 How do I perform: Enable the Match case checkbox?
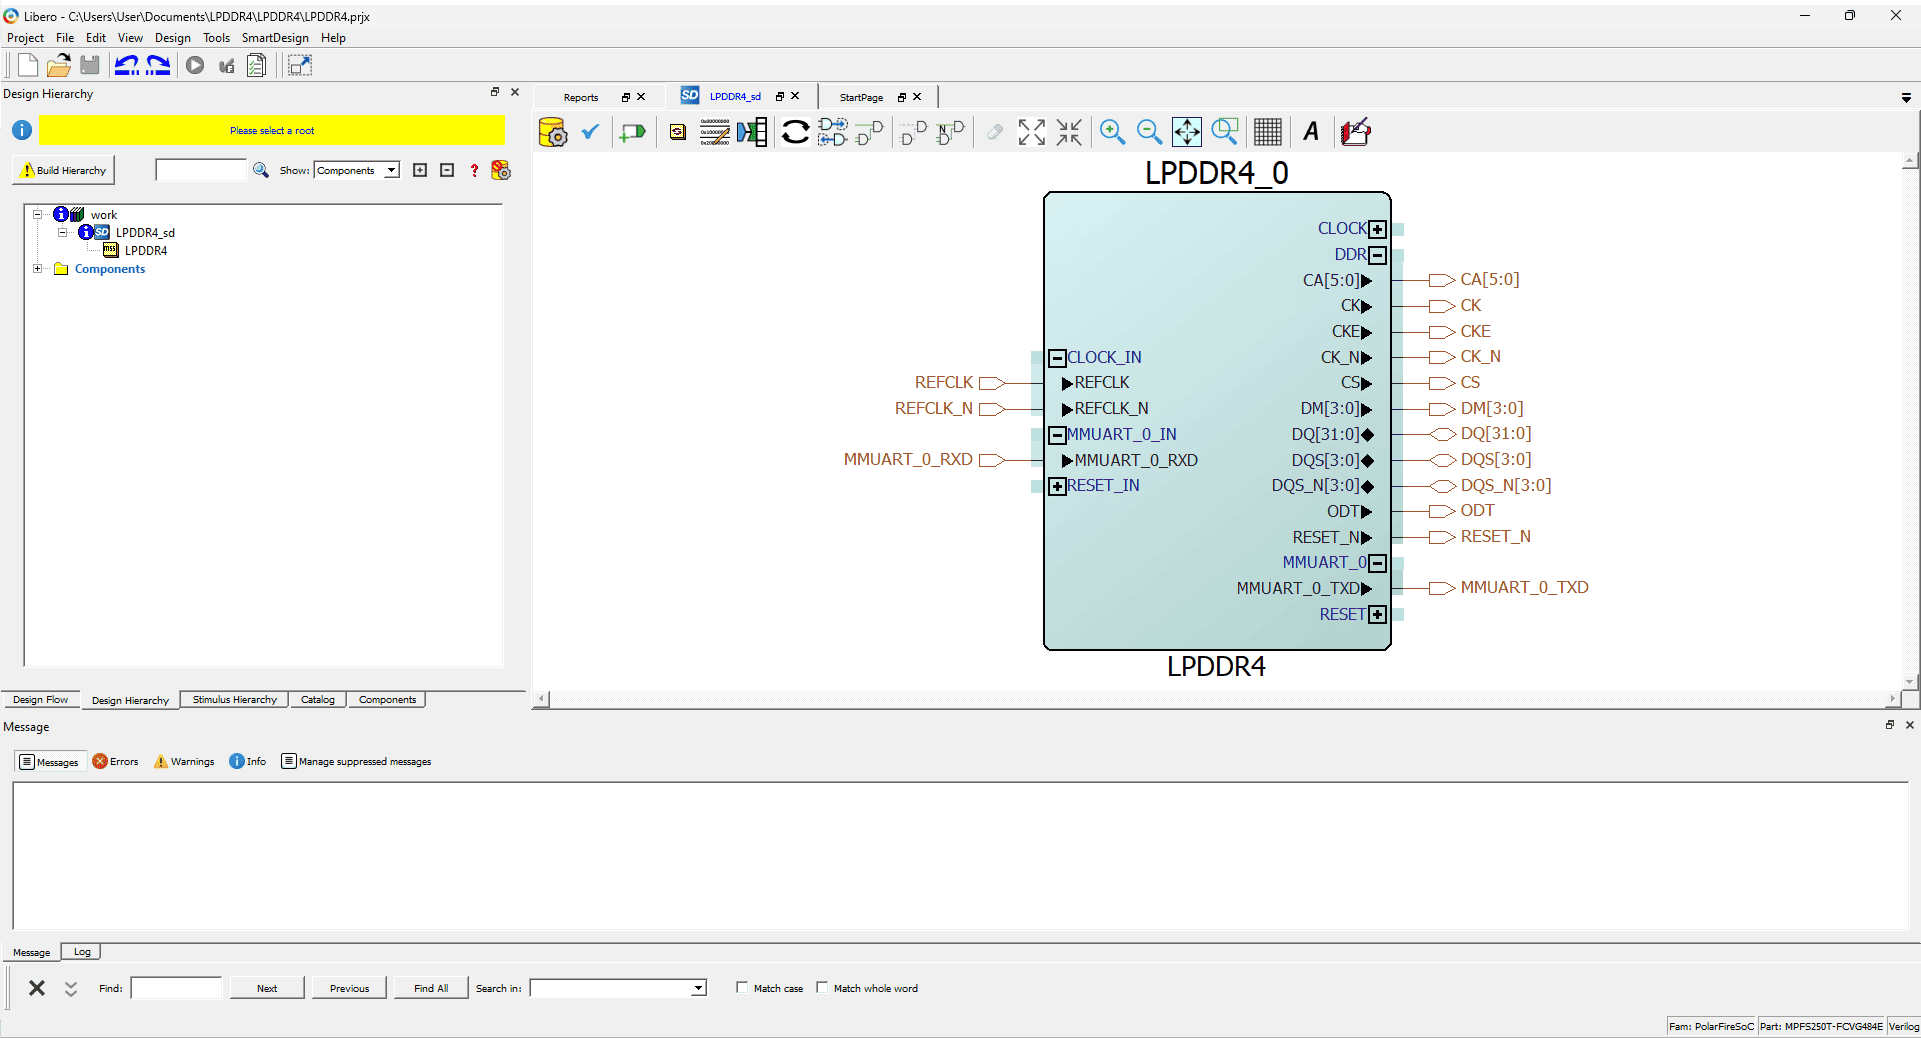742,988
